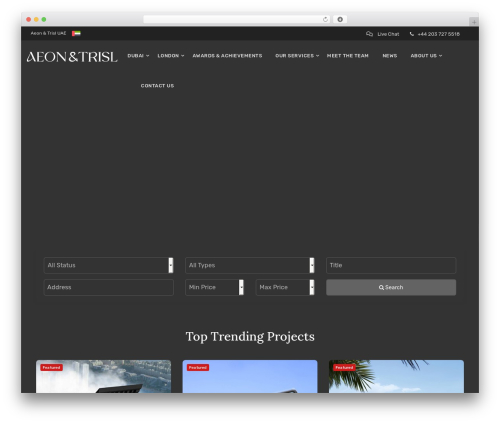
Task: Expand the Dubai menu
Action: pos(138,56)
